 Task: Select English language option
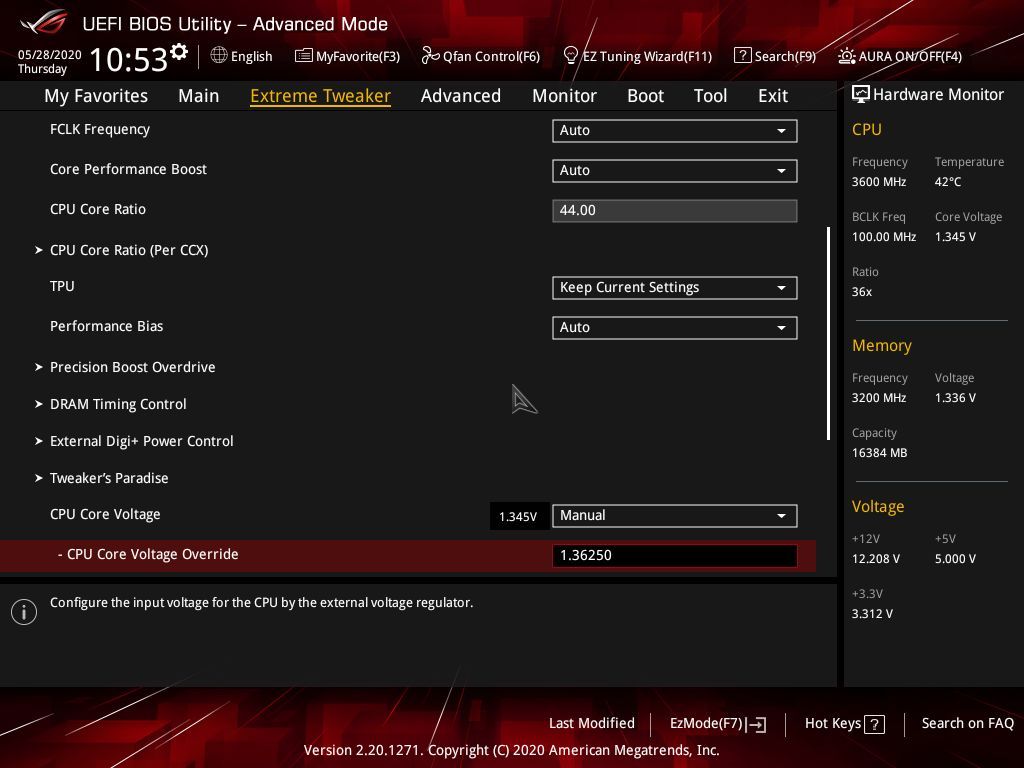(251, 57)
